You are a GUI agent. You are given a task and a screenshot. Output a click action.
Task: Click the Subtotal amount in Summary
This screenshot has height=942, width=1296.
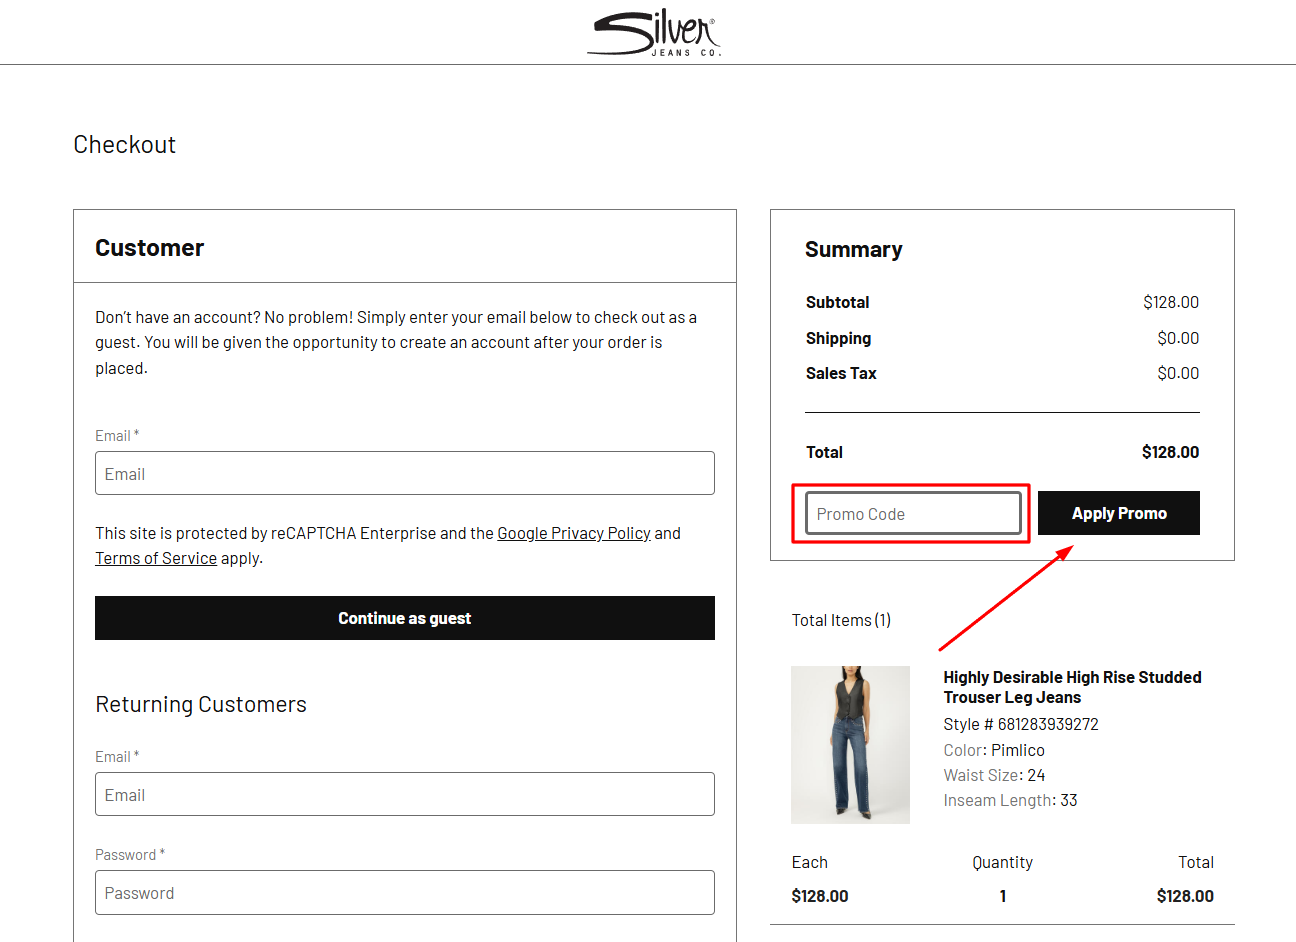pos(1170,302)
